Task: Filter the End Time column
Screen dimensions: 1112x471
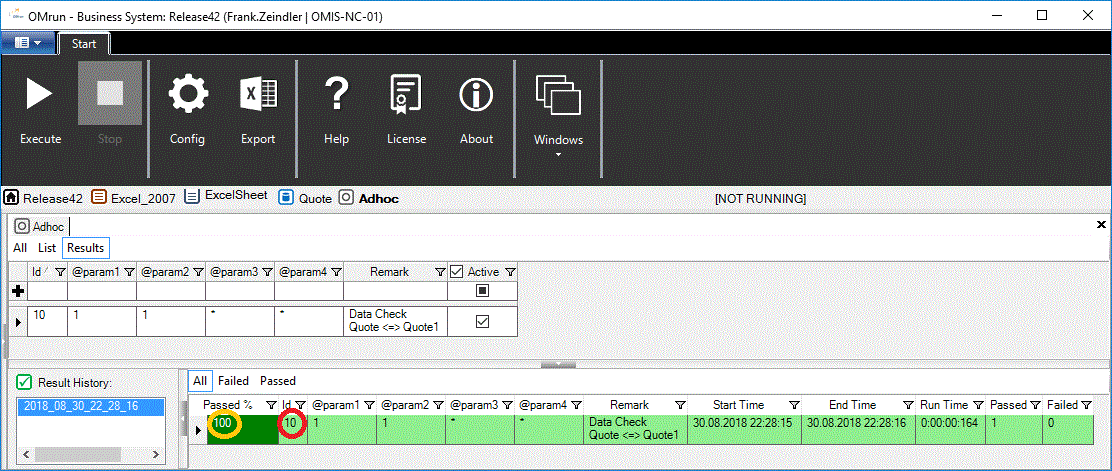Action: [908, 405]
